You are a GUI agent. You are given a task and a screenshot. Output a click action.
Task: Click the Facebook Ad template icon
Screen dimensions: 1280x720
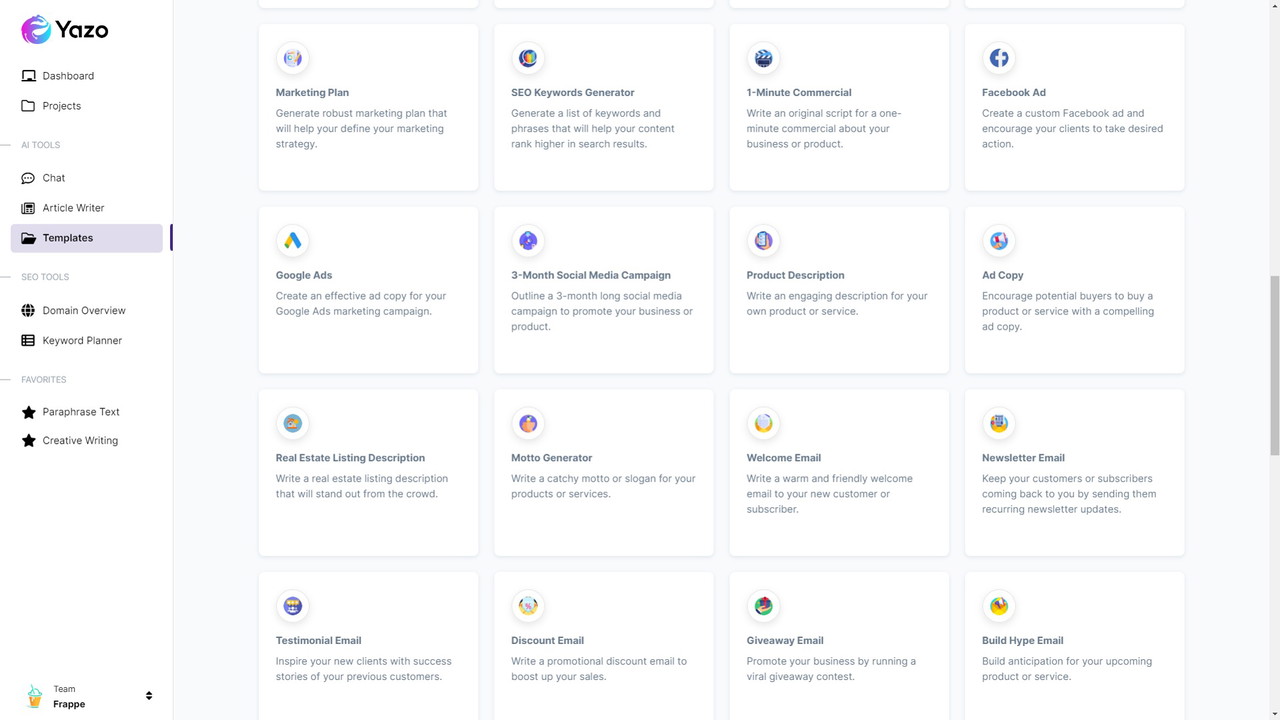999,58
